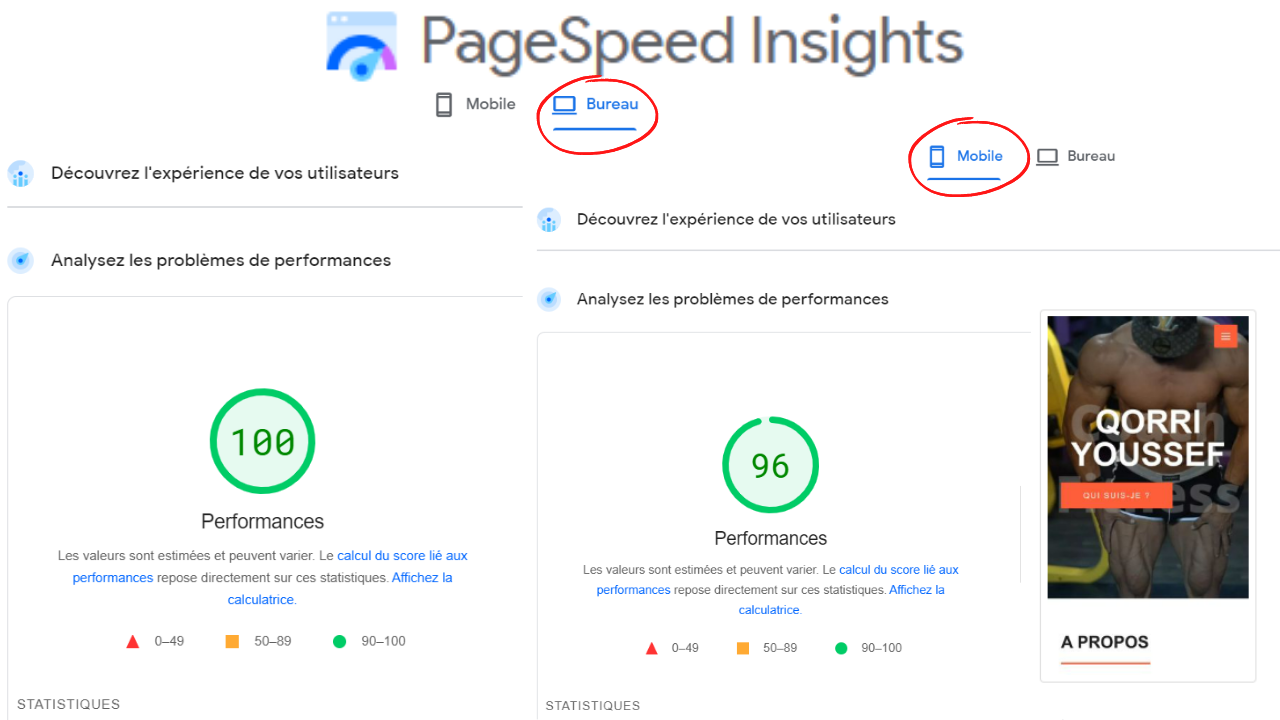This screenshot has width=1280, height=720.
Task: Open the orange hamburger menu in site preview
Action: point(1224,336)
